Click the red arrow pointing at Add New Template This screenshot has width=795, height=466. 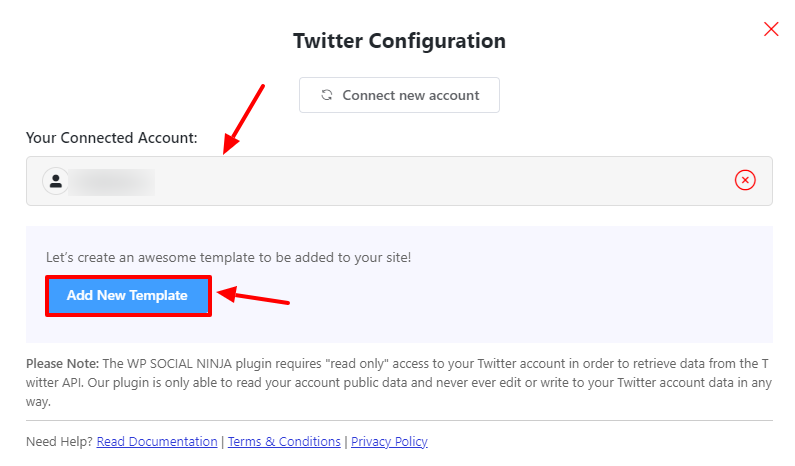252,296
